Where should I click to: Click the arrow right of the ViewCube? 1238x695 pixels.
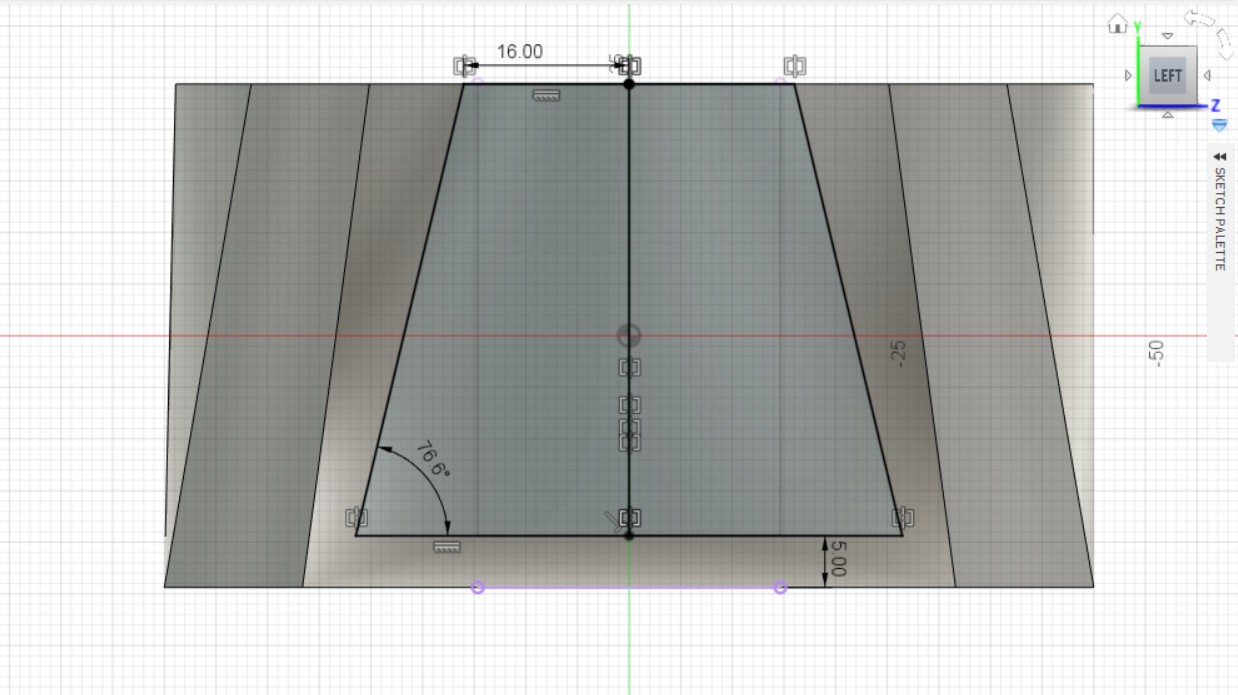pos(1207,76)
